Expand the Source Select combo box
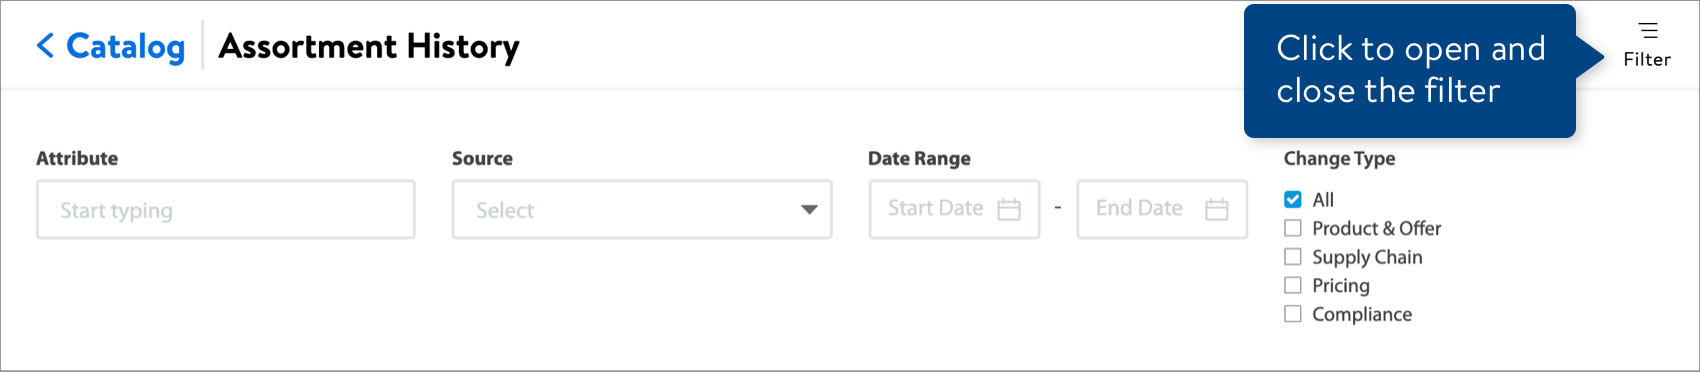 click(x=642, y=210)
